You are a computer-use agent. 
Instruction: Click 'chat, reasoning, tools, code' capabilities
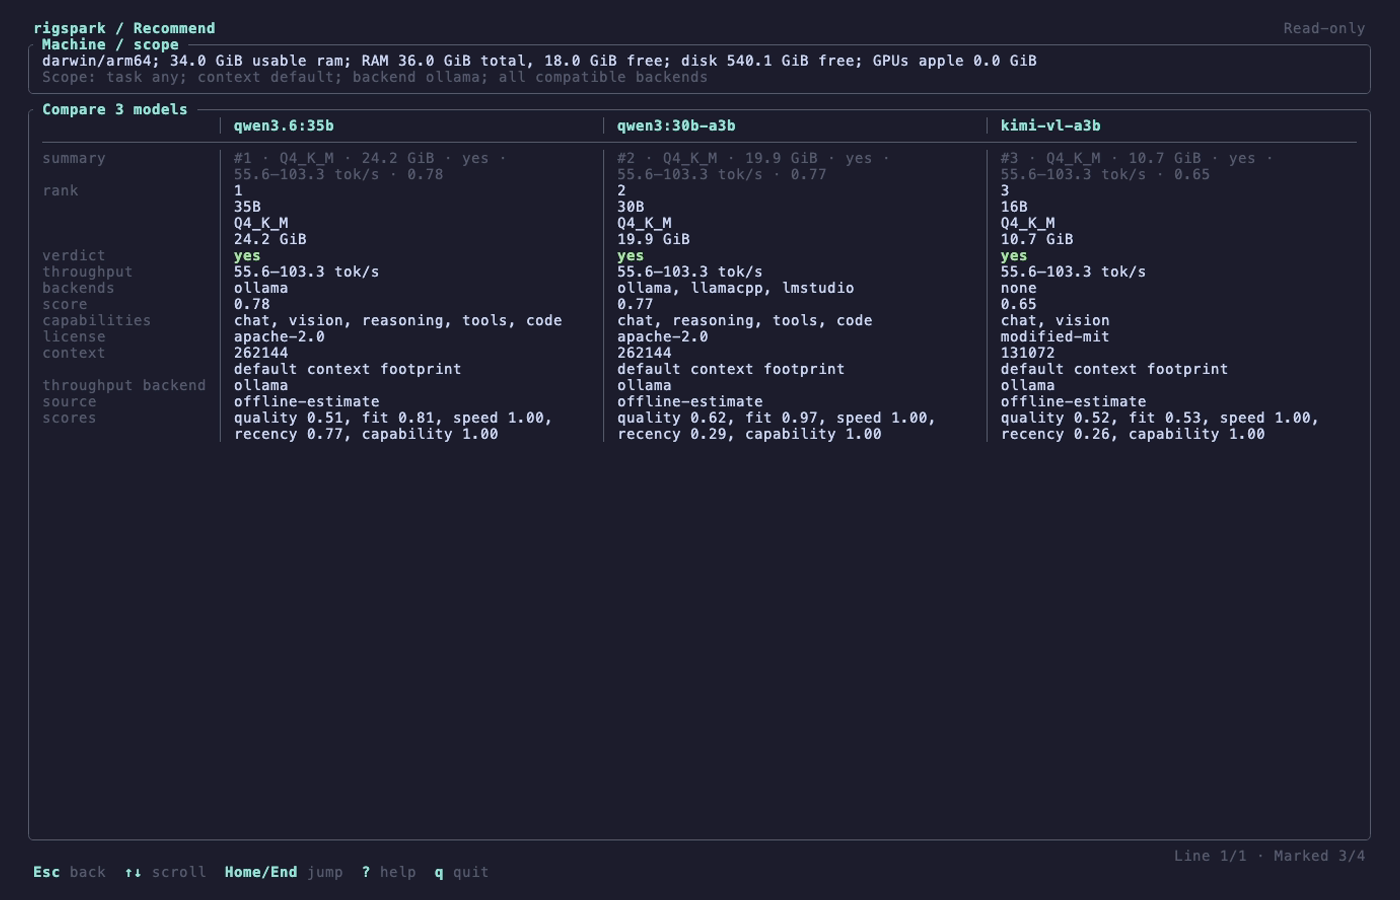pos(745,321)
